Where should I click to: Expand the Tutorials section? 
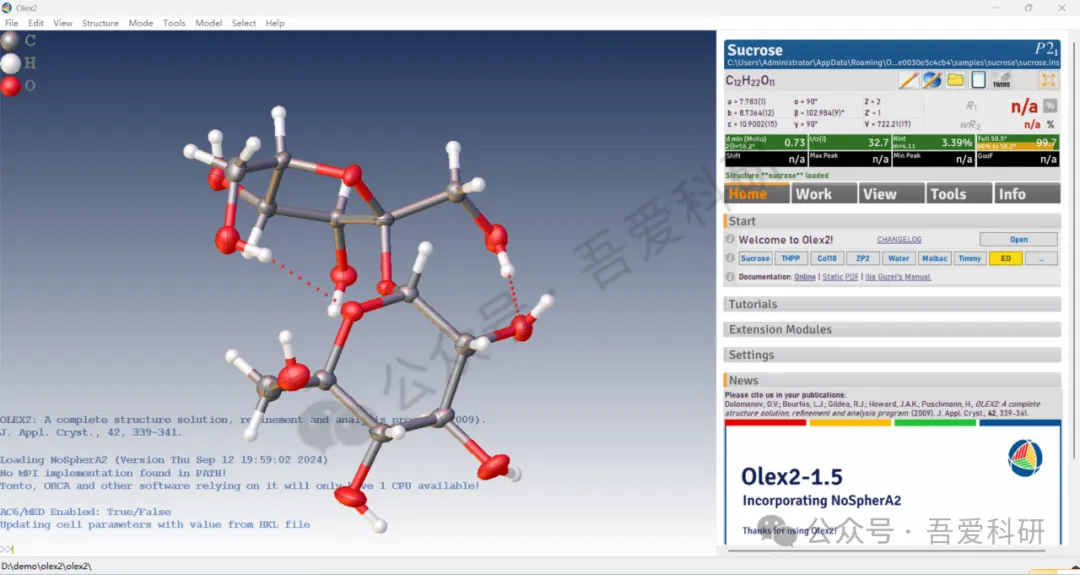tap(892, 304)
